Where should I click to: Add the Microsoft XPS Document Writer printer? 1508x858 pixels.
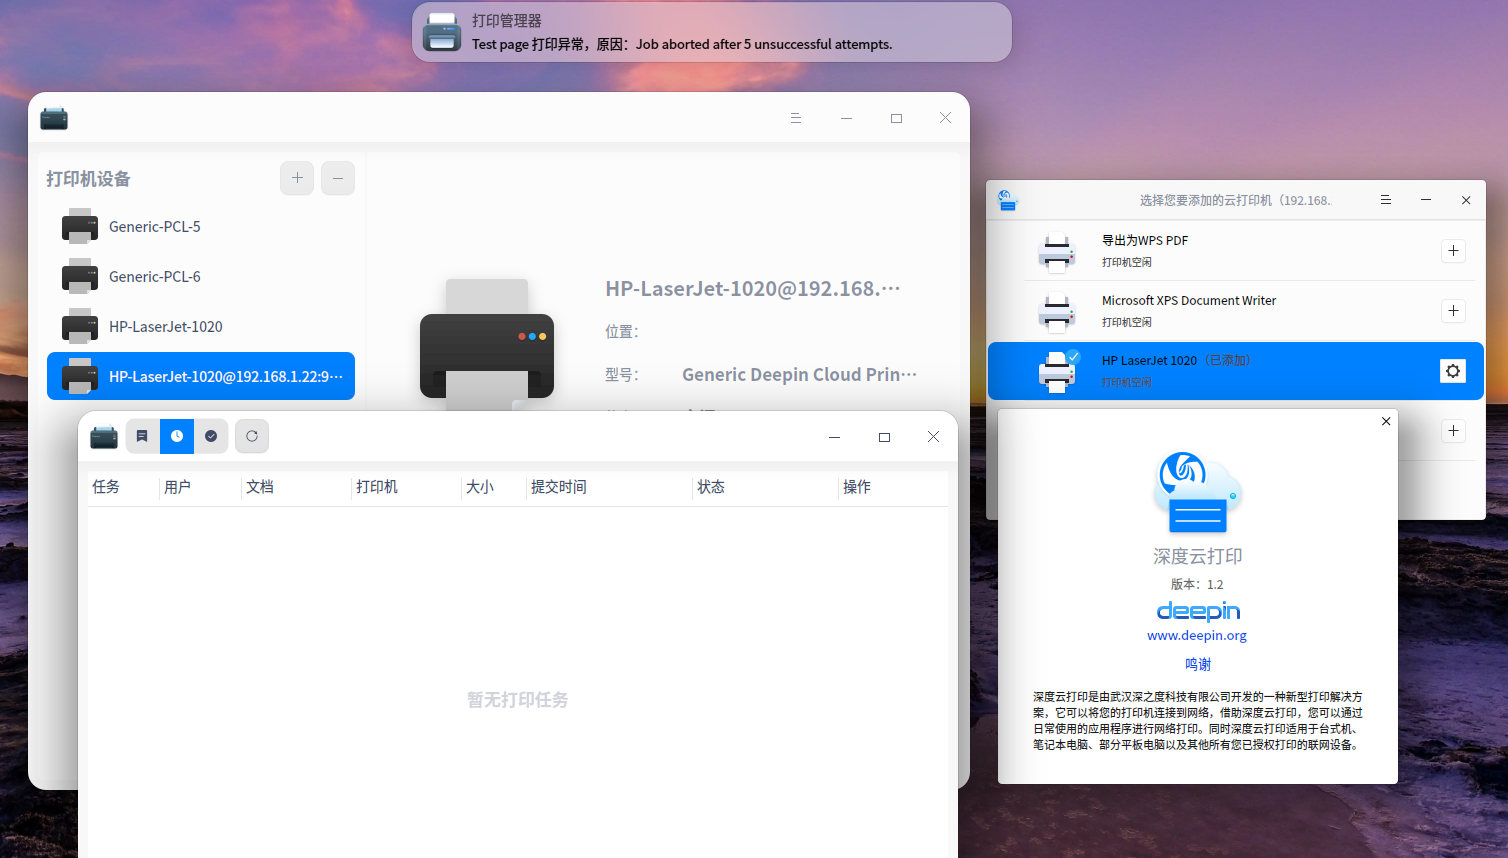pos(1454,311)
